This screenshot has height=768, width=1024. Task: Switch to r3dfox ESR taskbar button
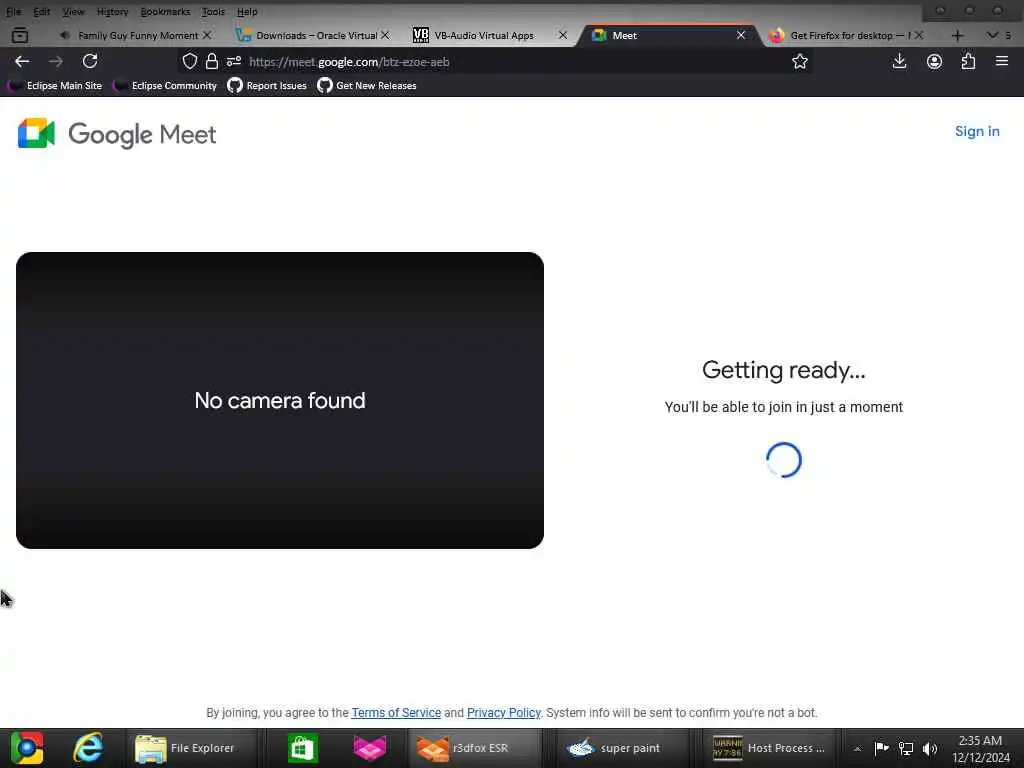tap(474, 748)
